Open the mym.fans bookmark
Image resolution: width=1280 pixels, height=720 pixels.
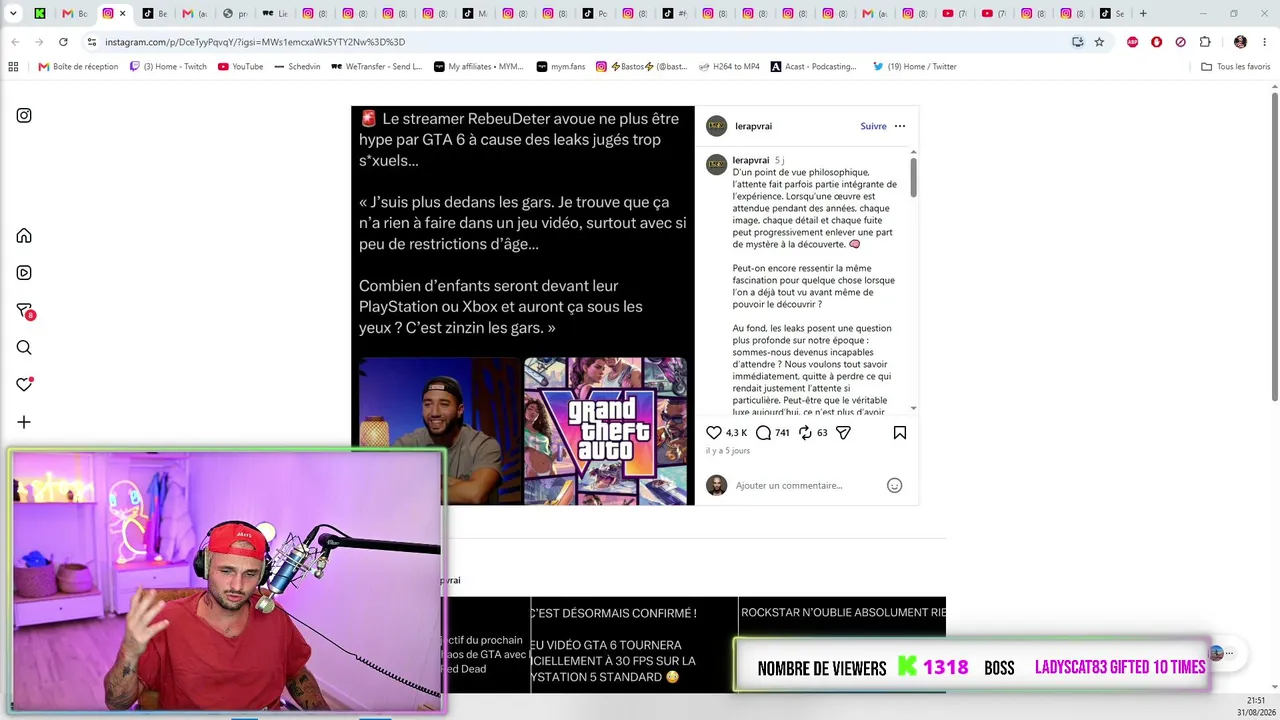tap(560, 66)
